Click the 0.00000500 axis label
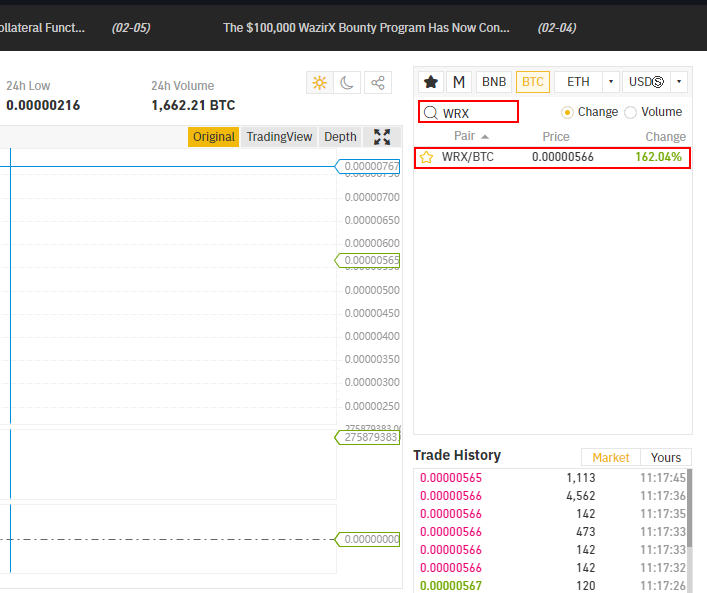707x593 pixels. 372,290
